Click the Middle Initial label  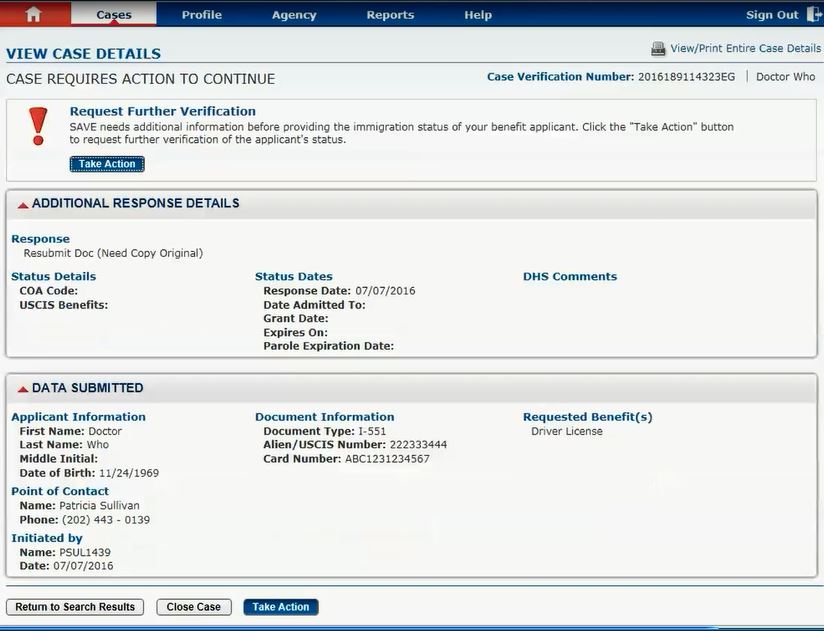tap(58, 459)
